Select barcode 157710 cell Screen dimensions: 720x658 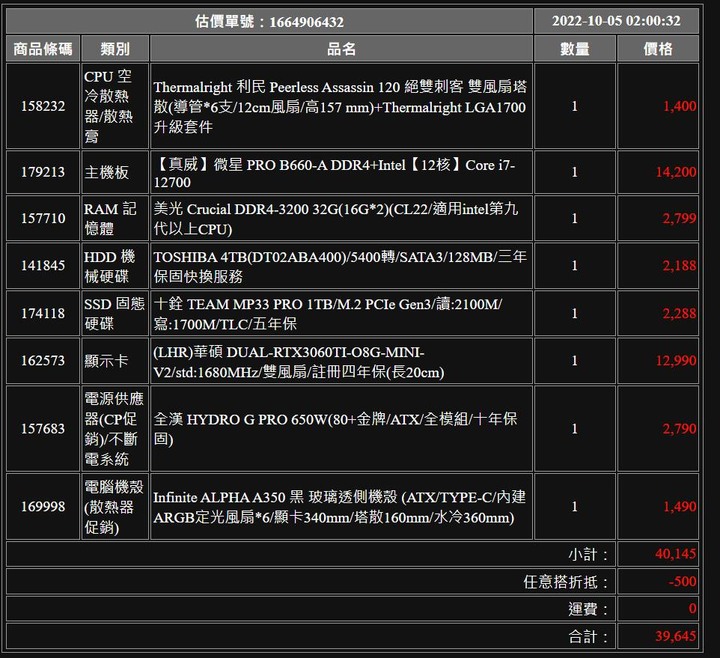43,218
